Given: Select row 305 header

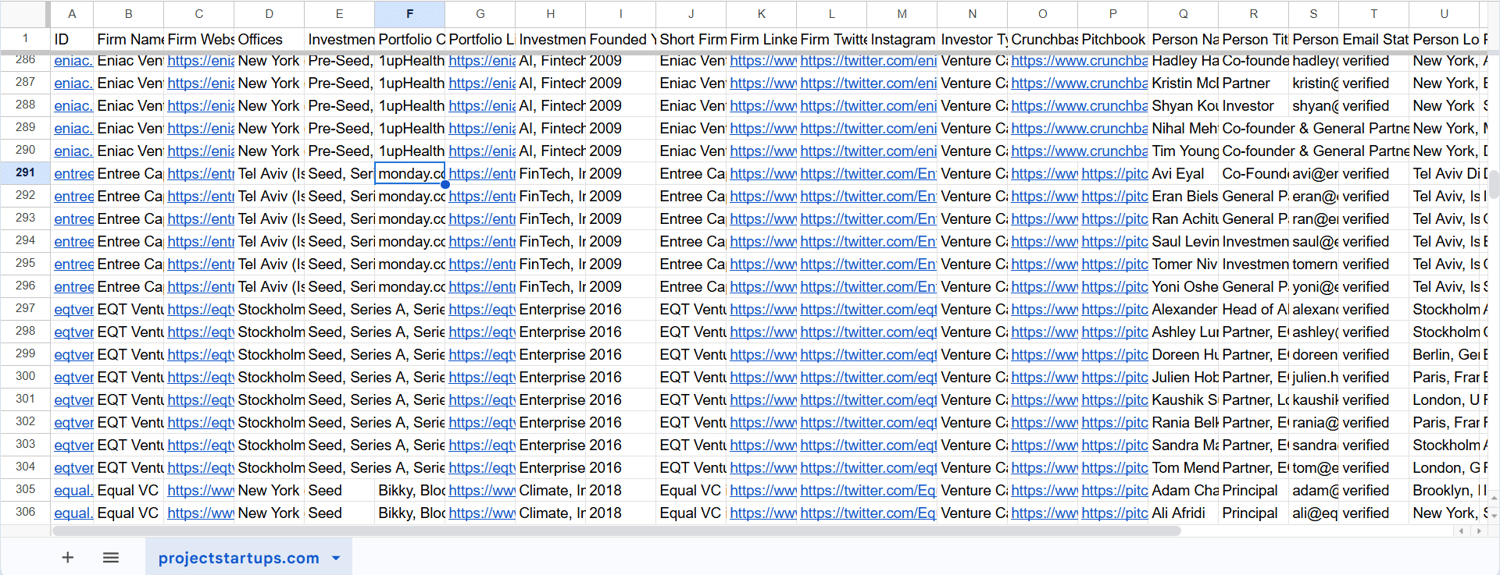Looking at the screenshot, I should point(25,490).
